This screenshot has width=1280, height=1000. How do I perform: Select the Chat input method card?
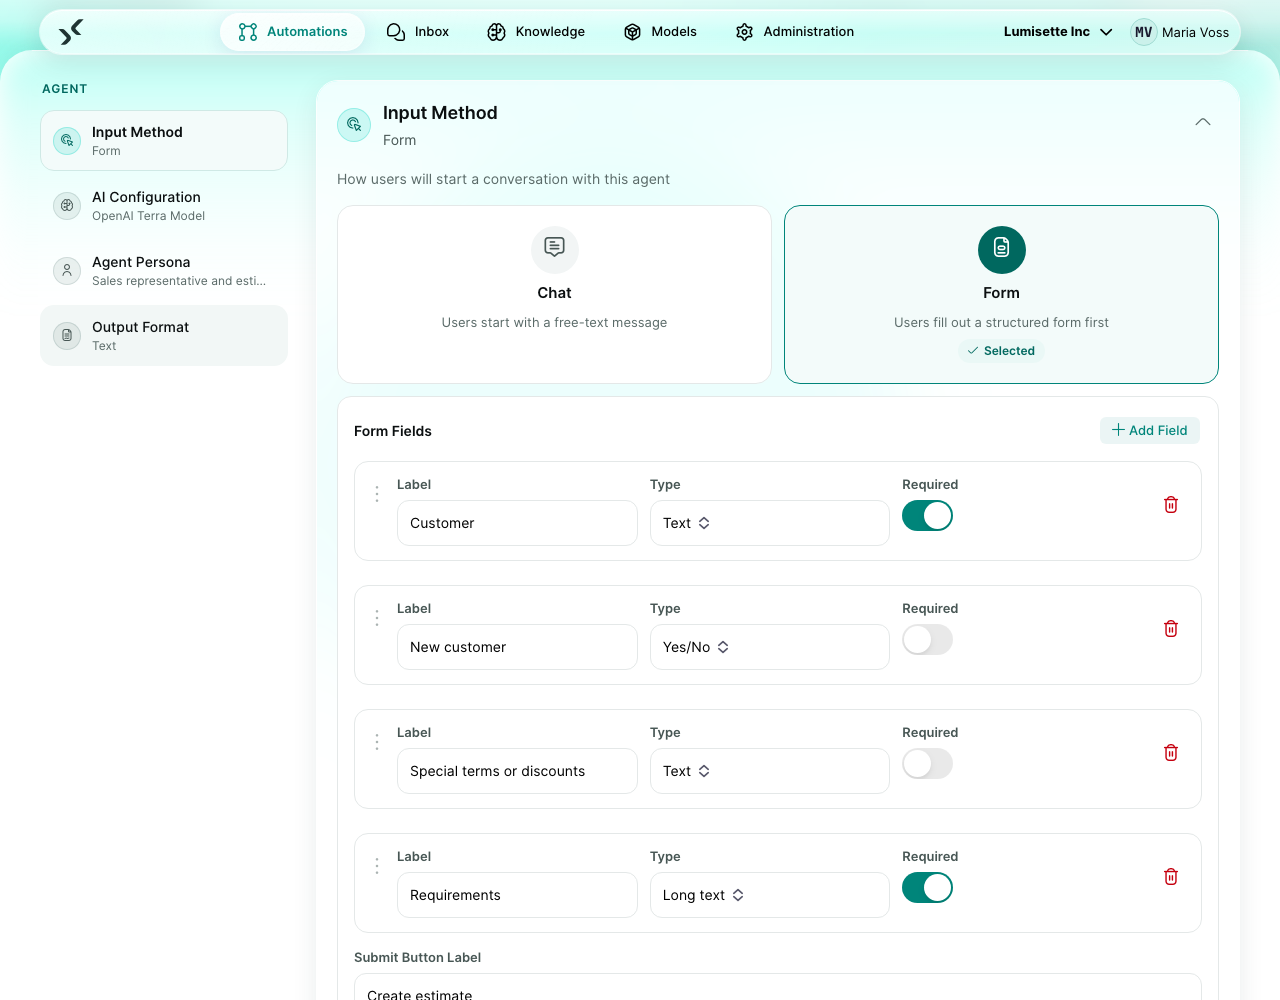tap(555, 294)
